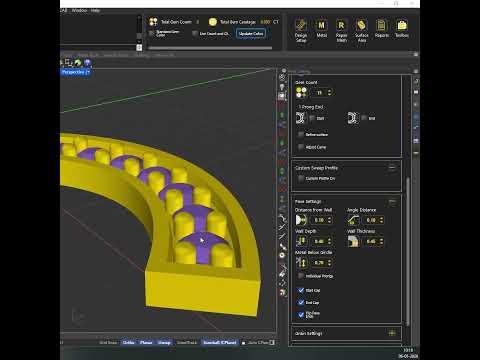This screenshot has width=480, height=360.
Task: Click the Wall Thickness icon
Action: point(353,241)
